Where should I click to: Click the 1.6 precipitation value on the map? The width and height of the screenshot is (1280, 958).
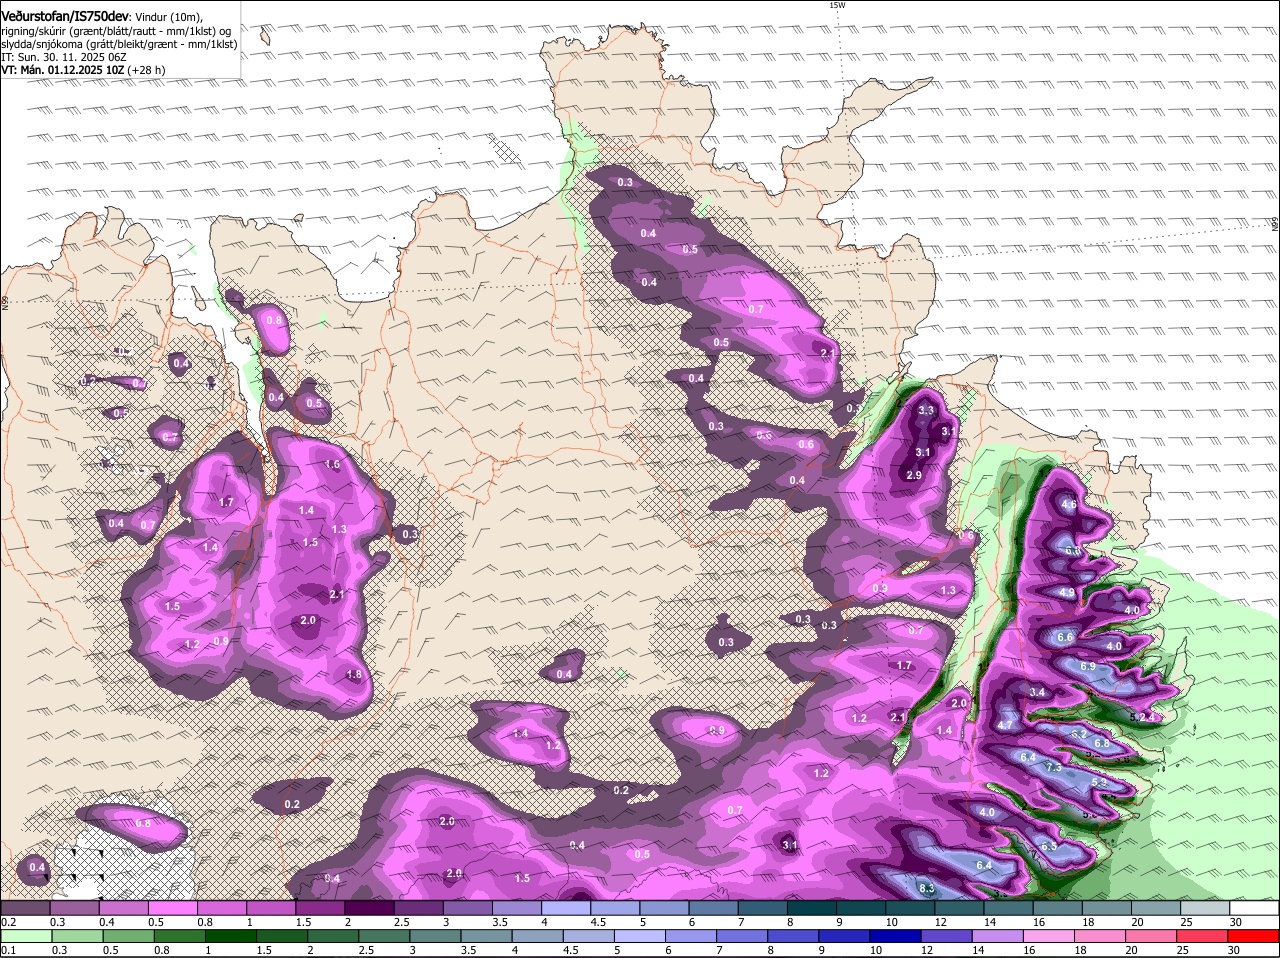coord(333,464)
